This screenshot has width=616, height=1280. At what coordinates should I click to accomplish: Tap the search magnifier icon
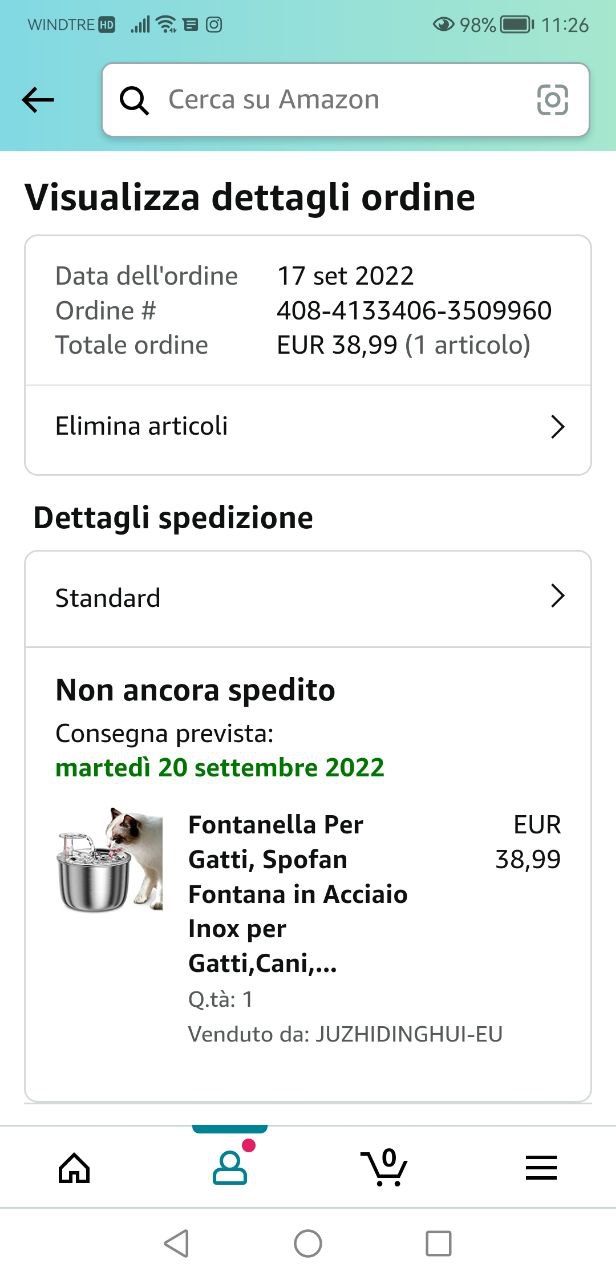tap(134, 100)
